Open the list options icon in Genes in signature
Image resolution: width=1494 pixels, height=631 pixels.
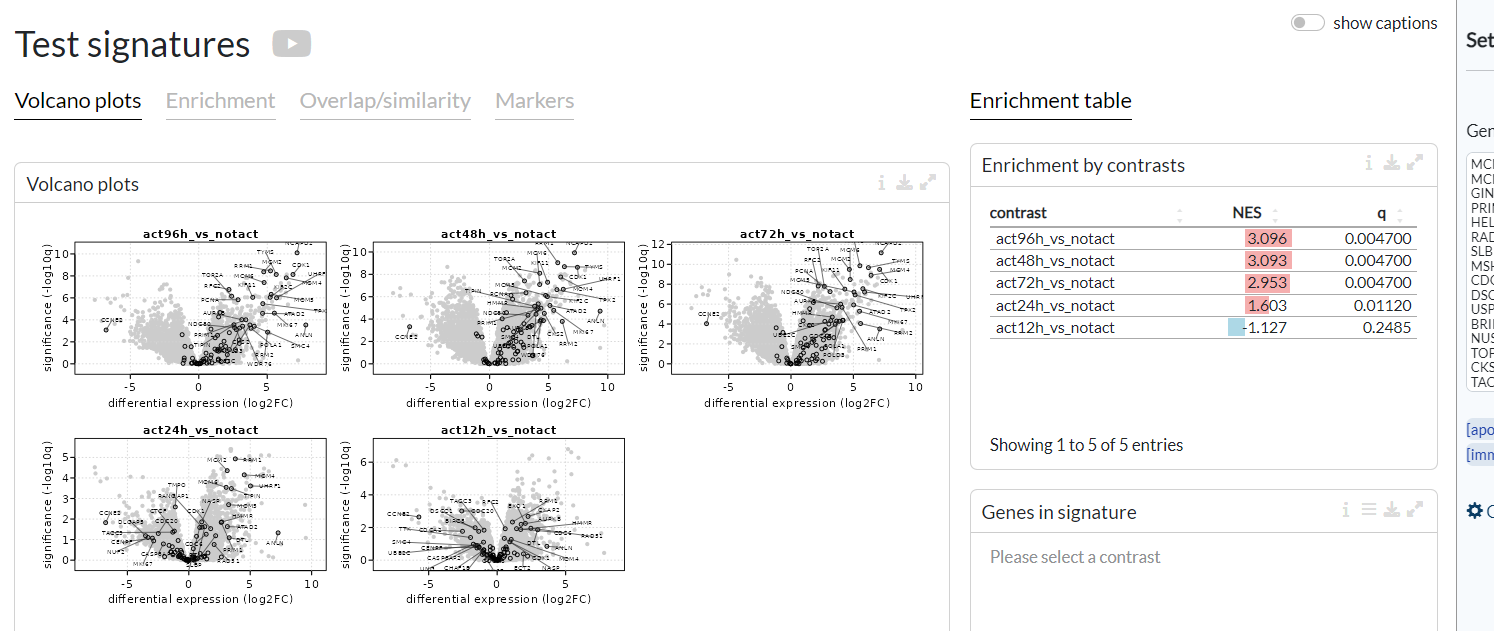[x=1369, y=509]
